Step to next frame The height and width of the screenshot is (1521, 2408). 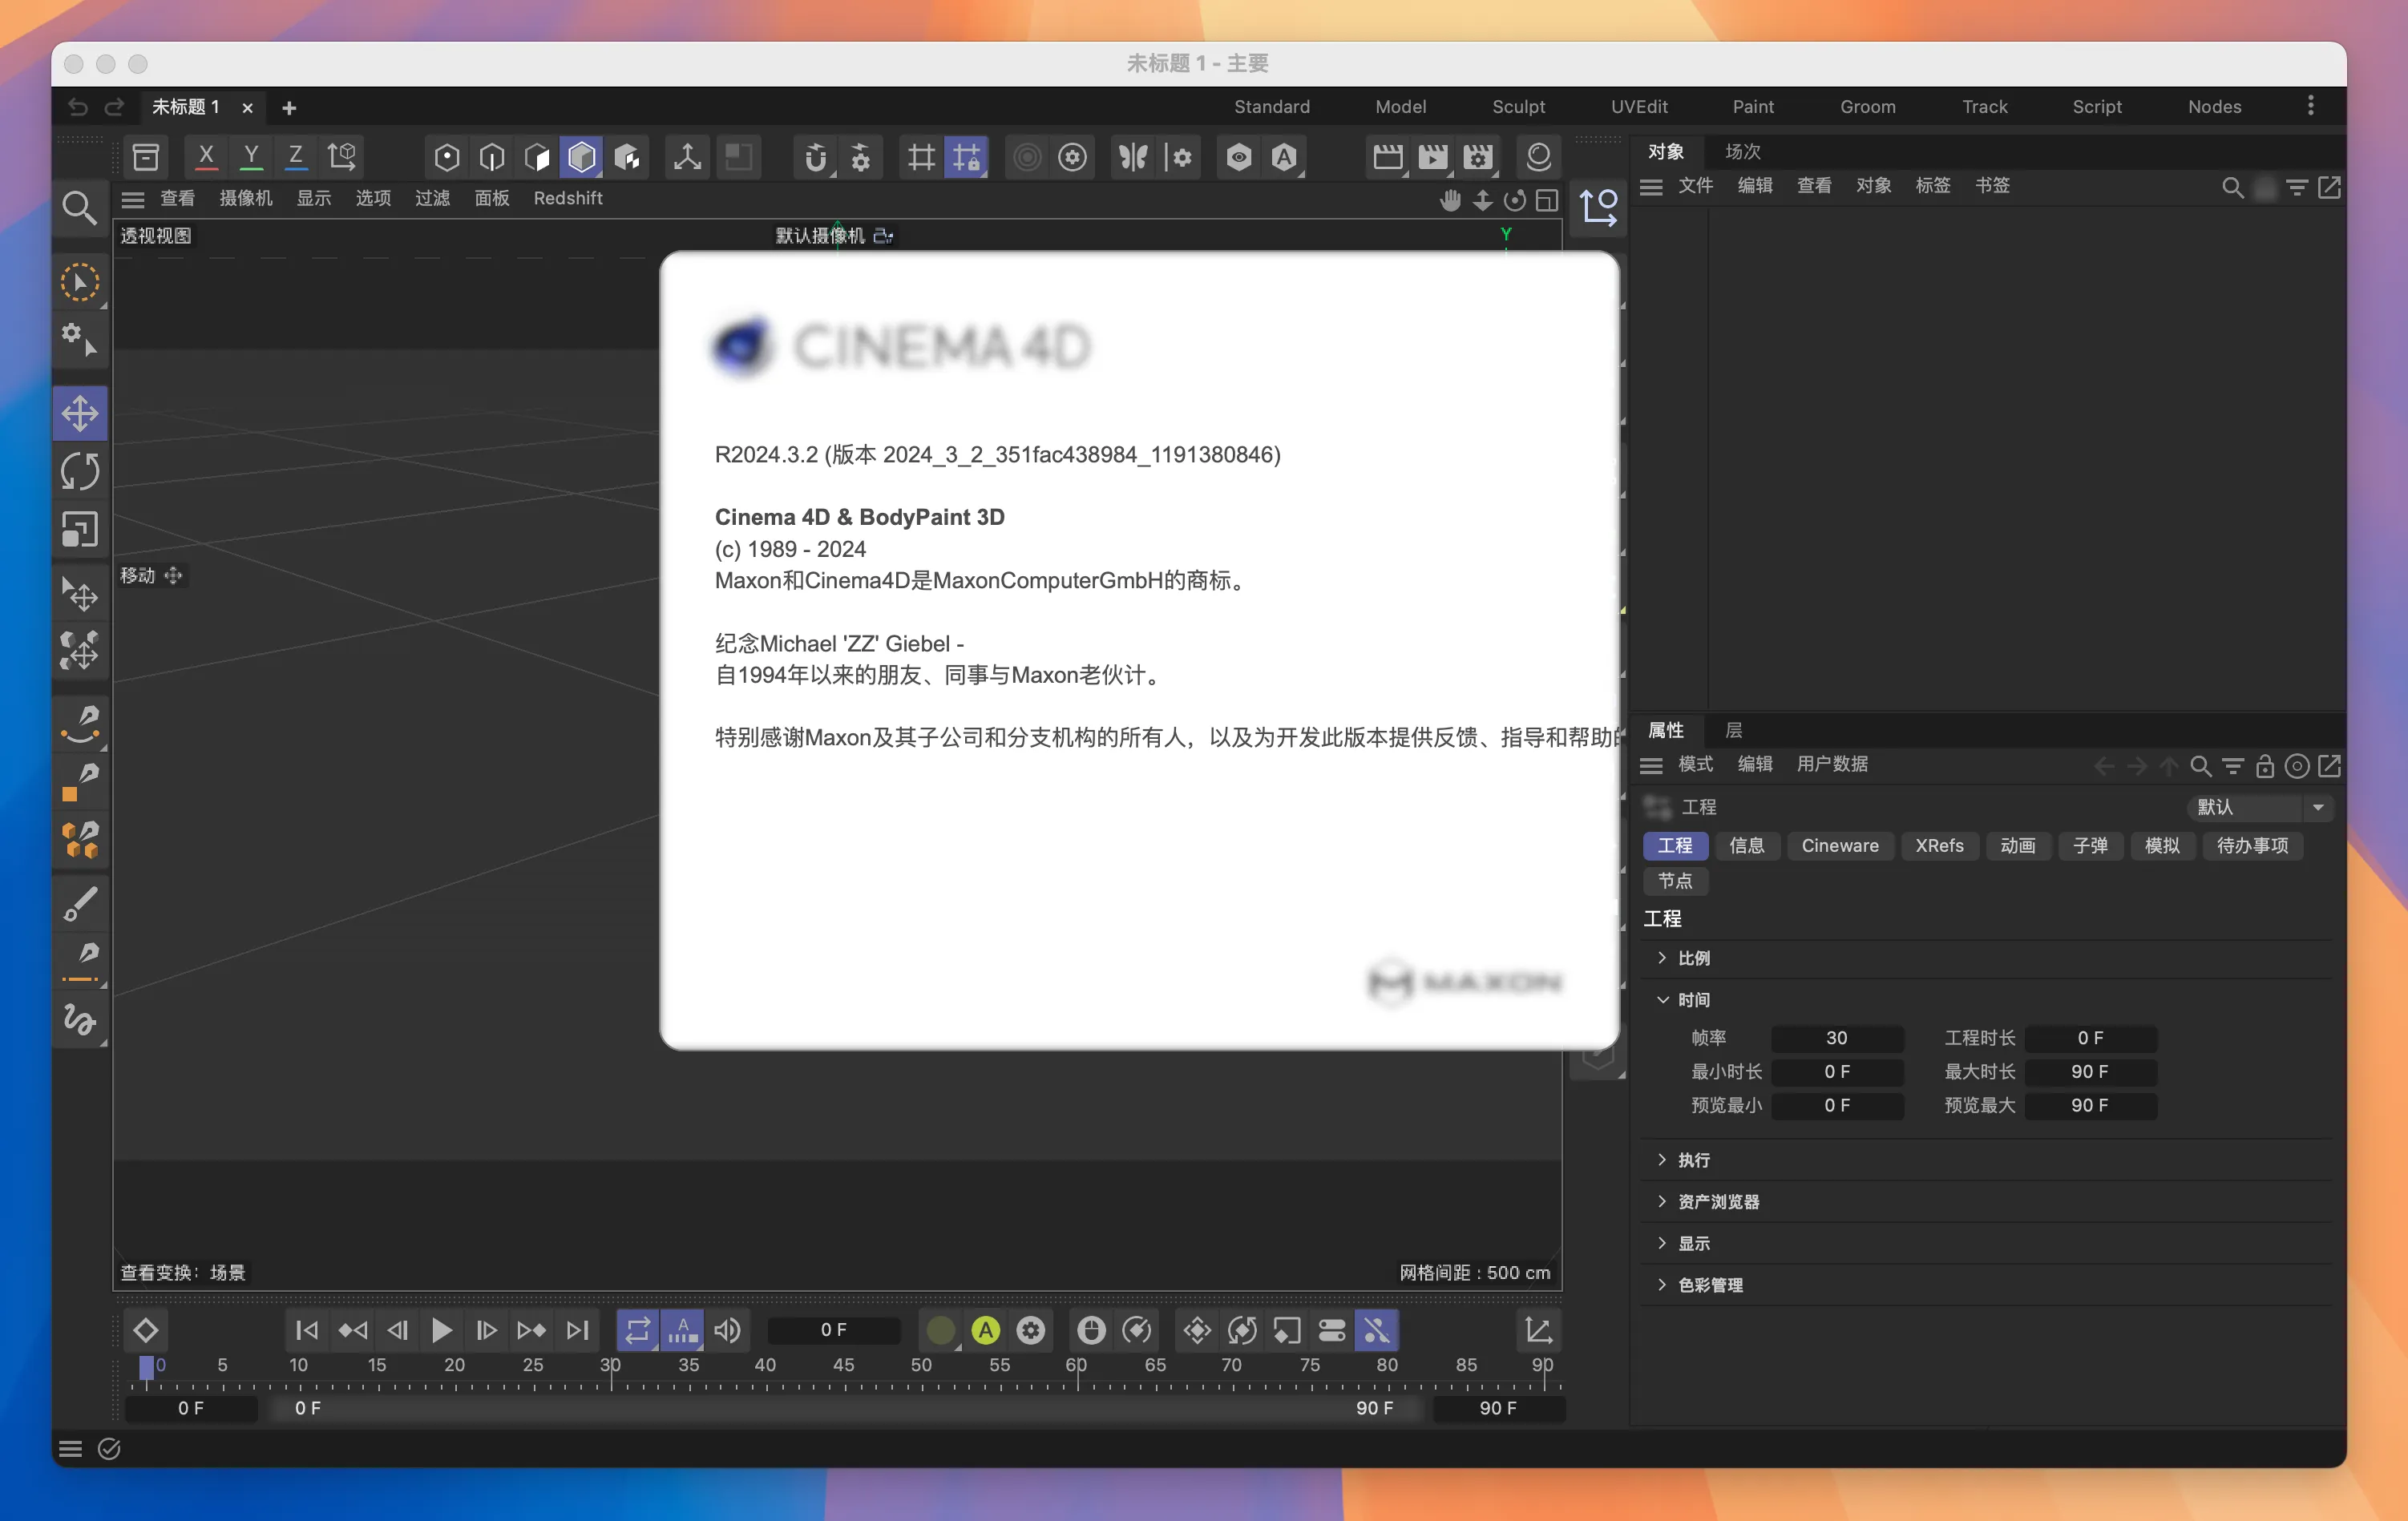(x=486, y=1330)
